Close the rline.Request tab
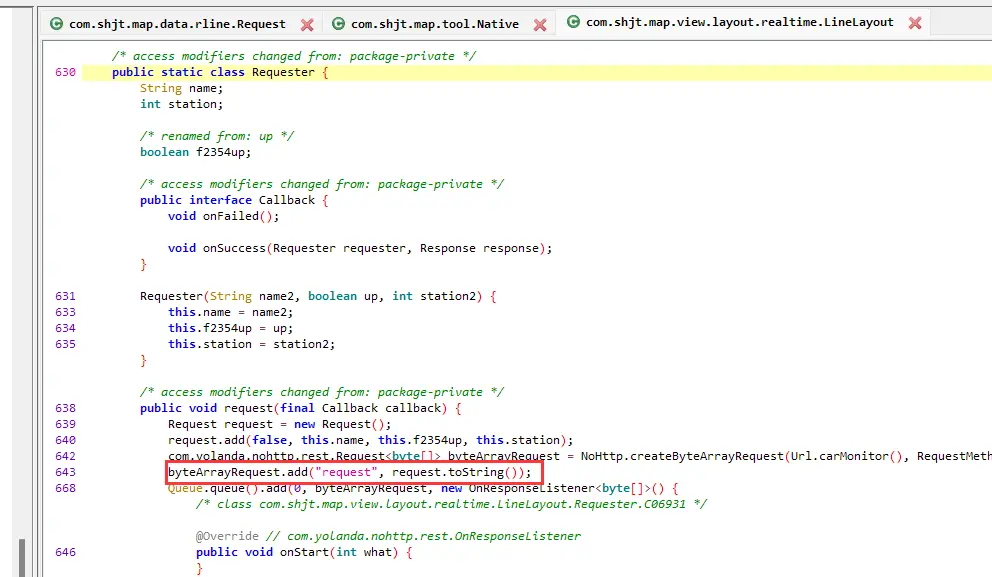The width and height of the screenshot is (992, 577). 307,25
